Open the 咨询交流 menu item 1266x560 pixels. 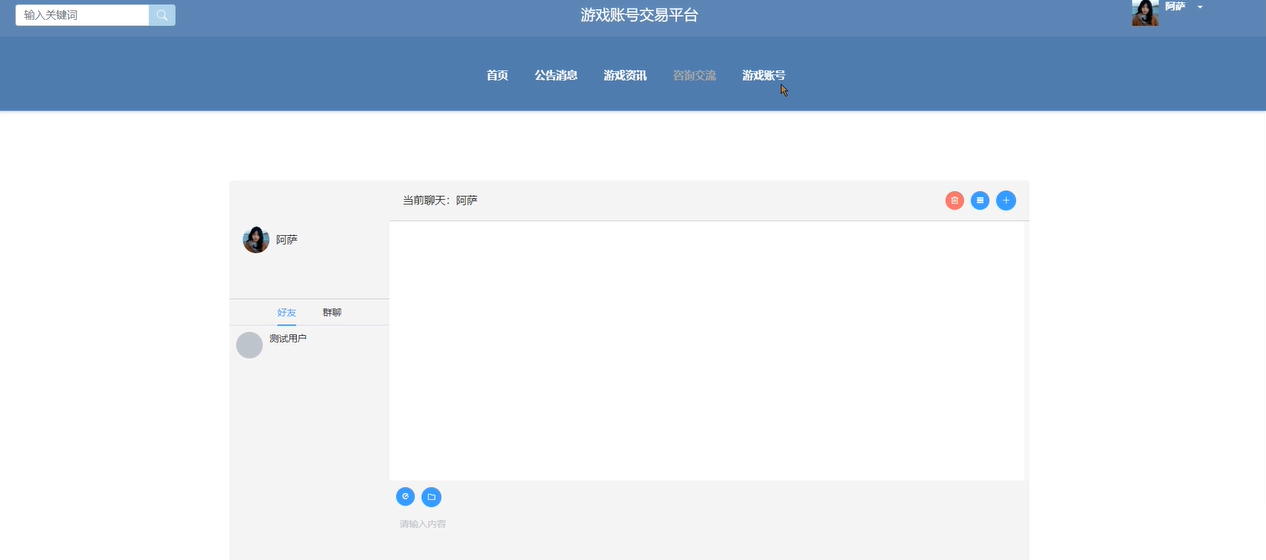(x=694, y=75)
